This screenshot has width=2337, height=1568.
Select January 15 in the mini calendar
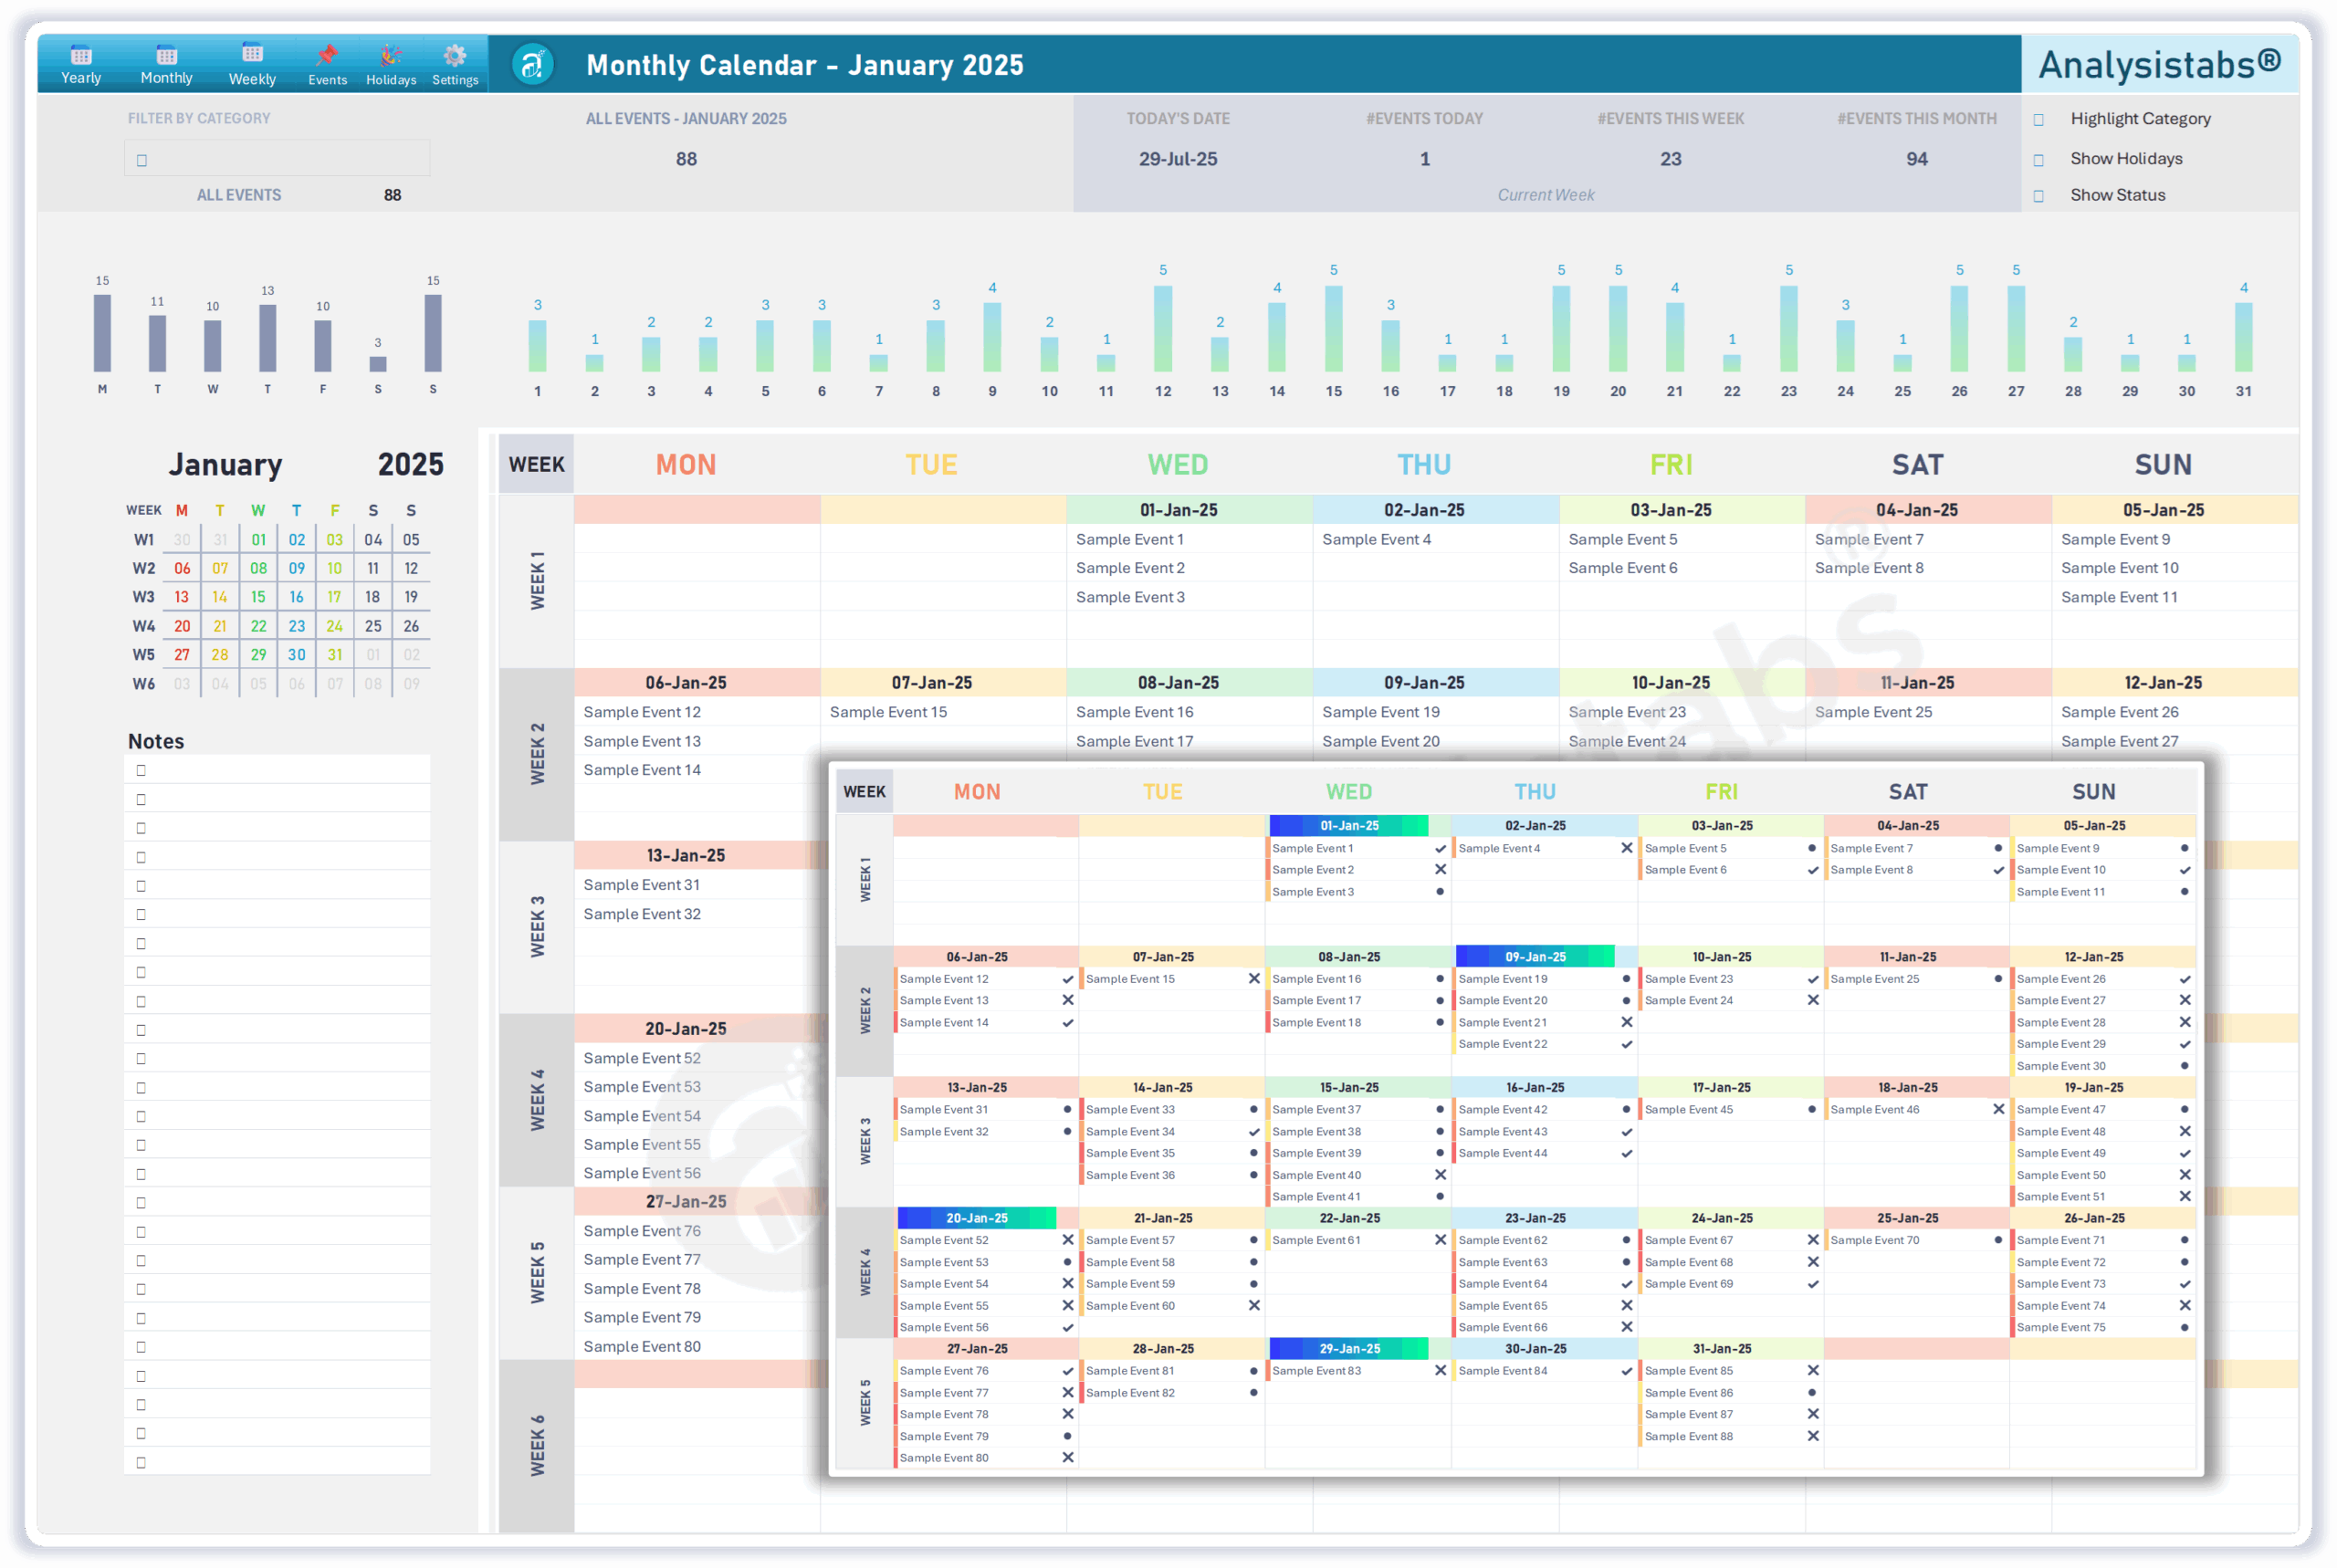click(258, 596)
